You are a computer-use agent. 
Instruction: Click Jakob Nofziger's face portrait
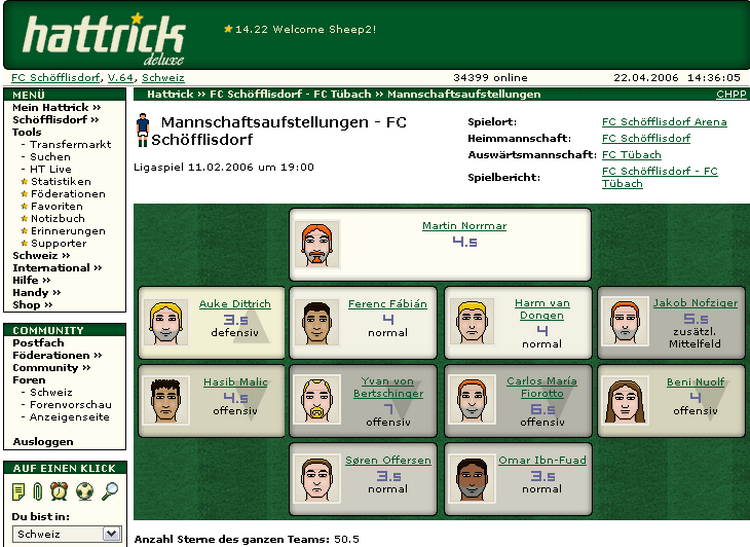(625, 321)
